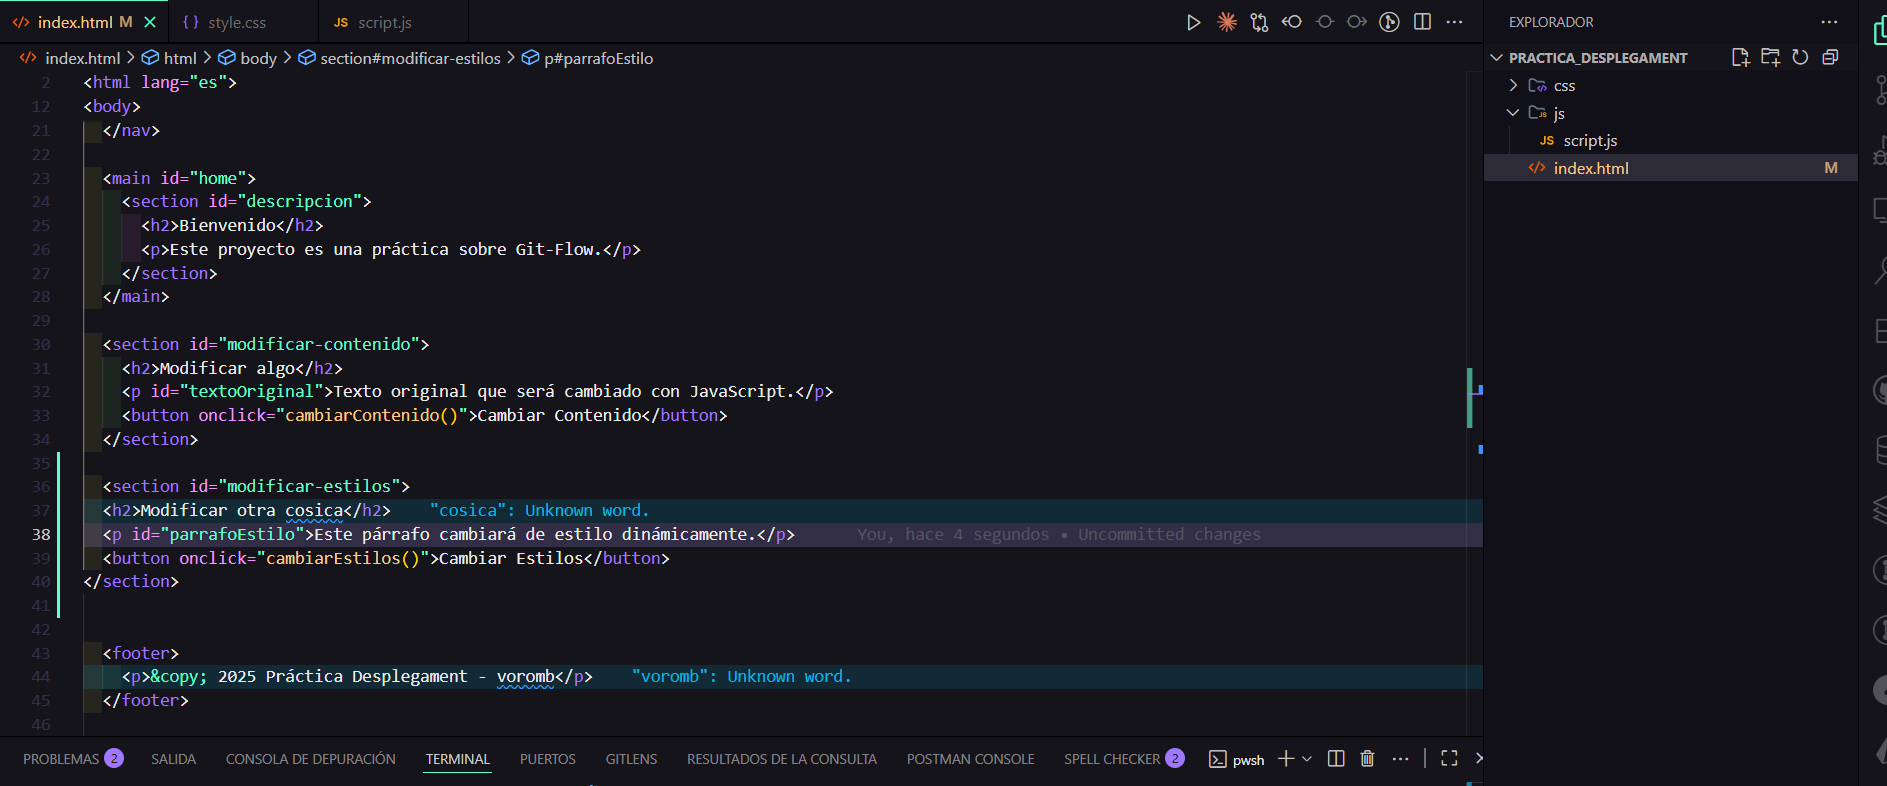1887x786 pixels.
Task: Click the Run play button in editor toolbar
Action: click(1193, 22)
